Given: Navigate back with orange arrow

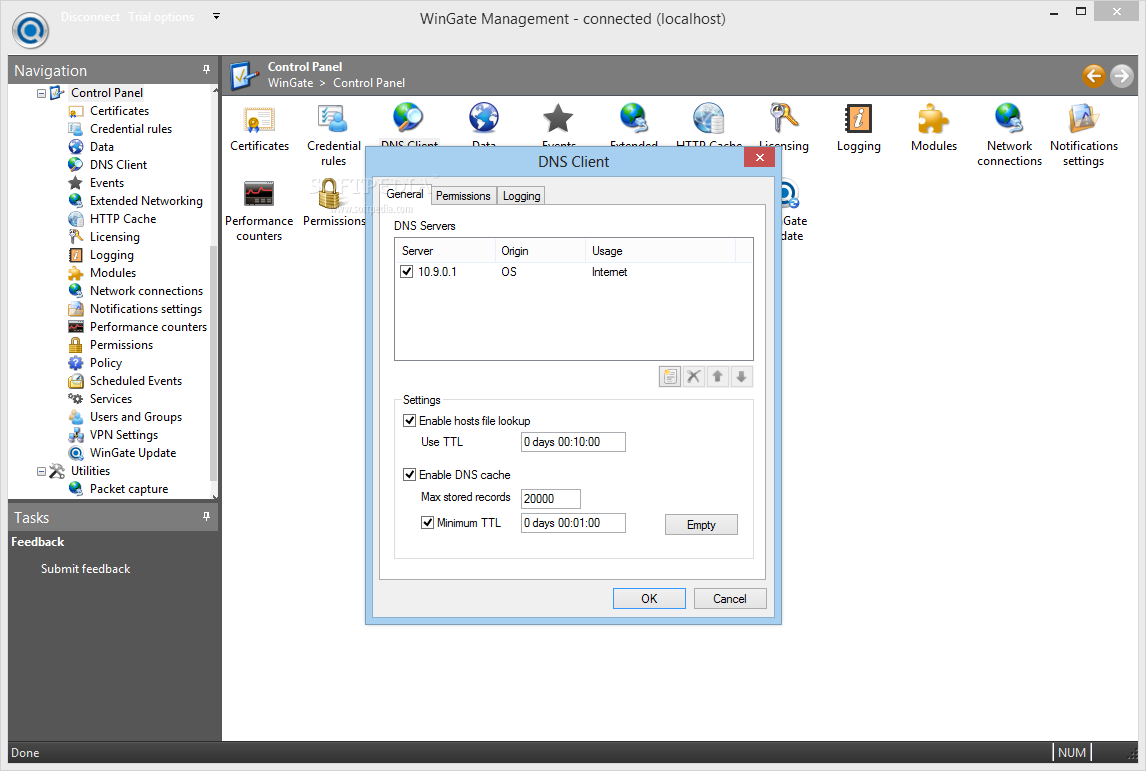Looking at the screenshot, I should pyautogui.click(x=1093, y=75).
